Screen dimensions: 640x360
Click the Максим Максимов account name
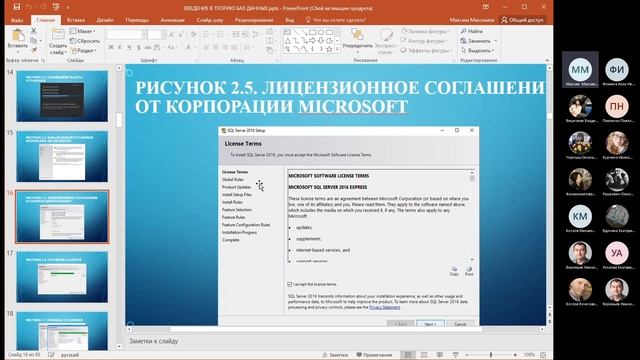[x=471, y=20]
